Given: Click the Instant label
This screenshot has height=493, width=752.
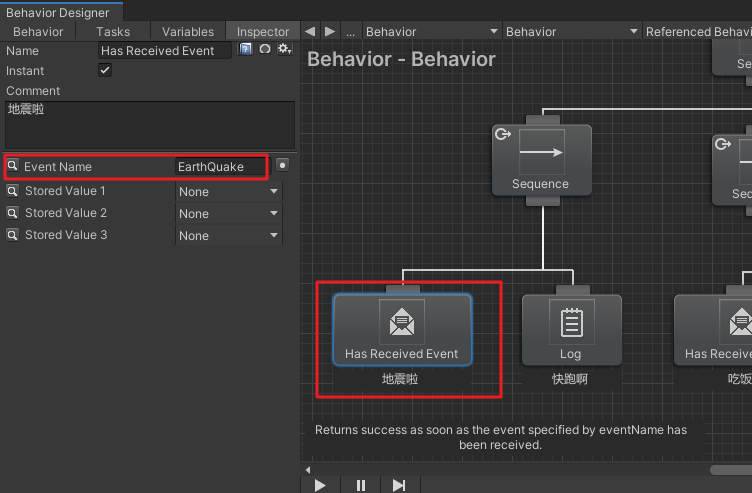Looking at the screenshot, I should click(25, 70).
